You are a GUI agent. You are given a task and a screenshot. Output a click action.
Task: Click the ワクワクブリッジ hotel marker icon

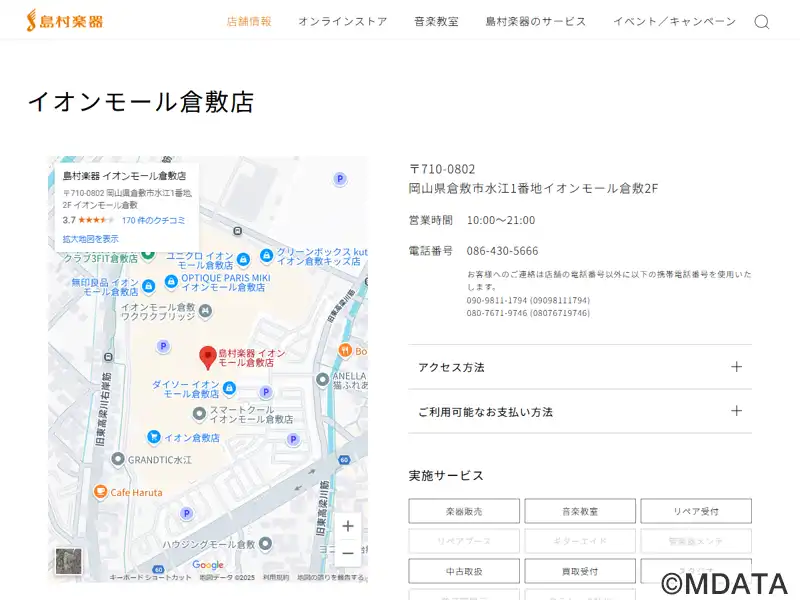click(205, 310)
